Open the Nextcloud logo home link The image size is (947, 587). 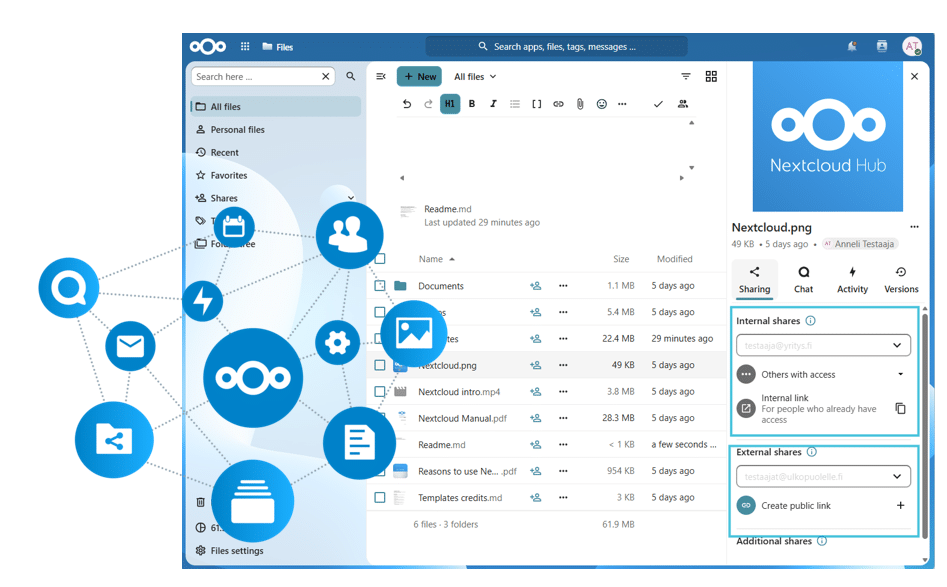click(x=208, y=47)
